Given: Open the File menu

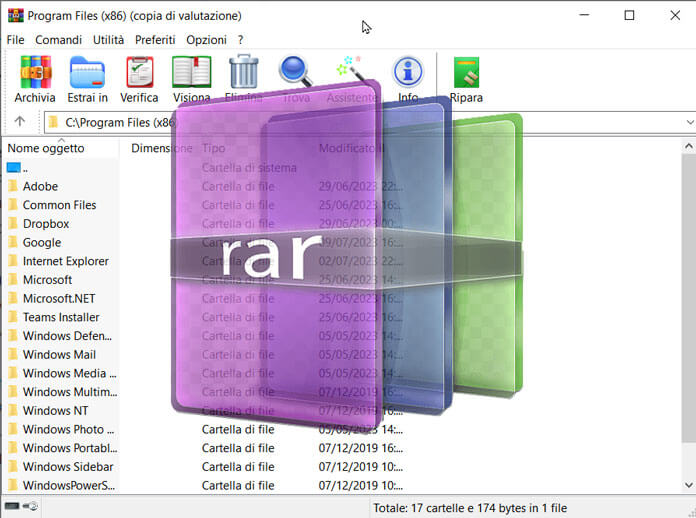Looking at the screenshot, I should coord(16,40).
